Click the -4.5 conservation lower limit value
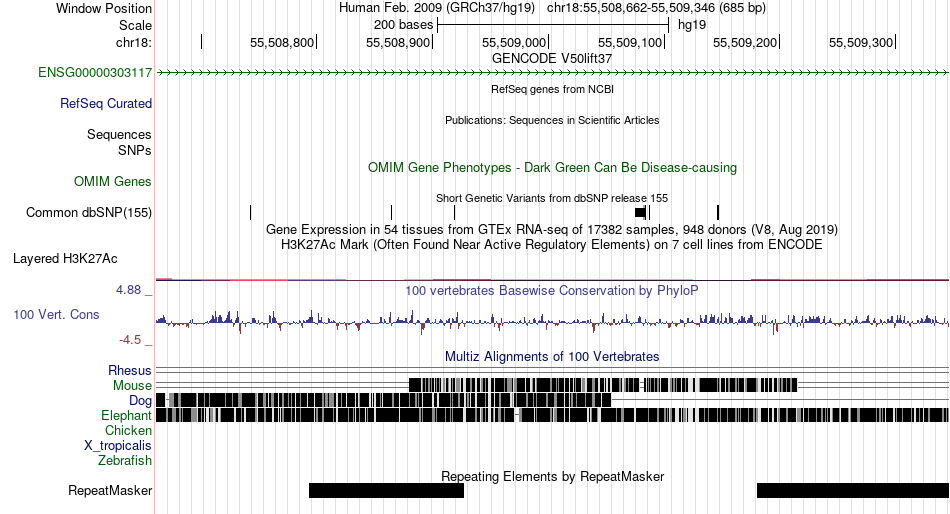The image size is (950, 514). 130,340
